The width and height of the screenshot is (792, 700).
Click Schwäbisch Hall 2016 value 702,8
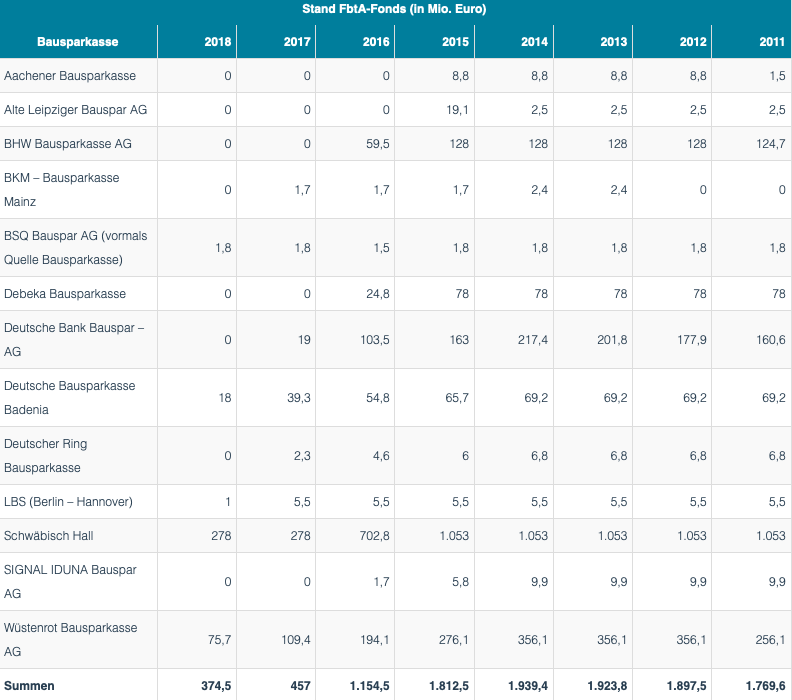[375, 536]
